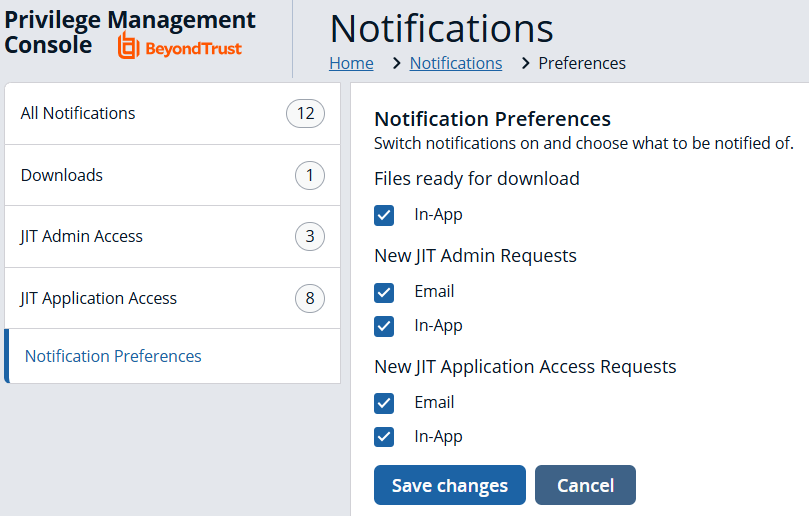
Task: Click the New JIT Admin Requests label
Action: pos(475,255)
